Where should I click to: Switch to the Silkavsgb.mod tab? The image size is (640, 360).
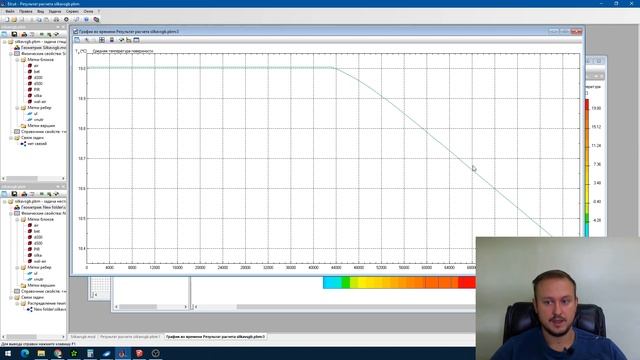click(83, 337)
